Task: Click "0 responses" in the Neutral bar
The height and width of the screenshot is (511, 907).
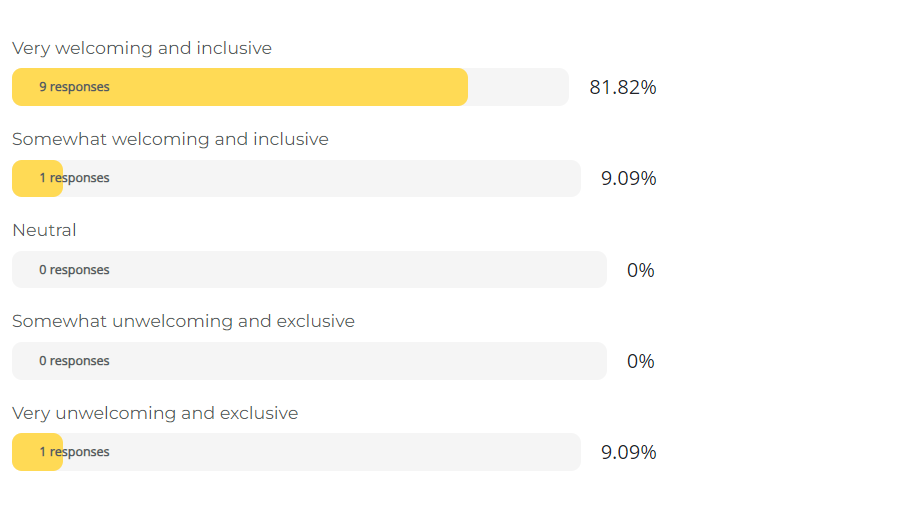Action: [74, 270]
